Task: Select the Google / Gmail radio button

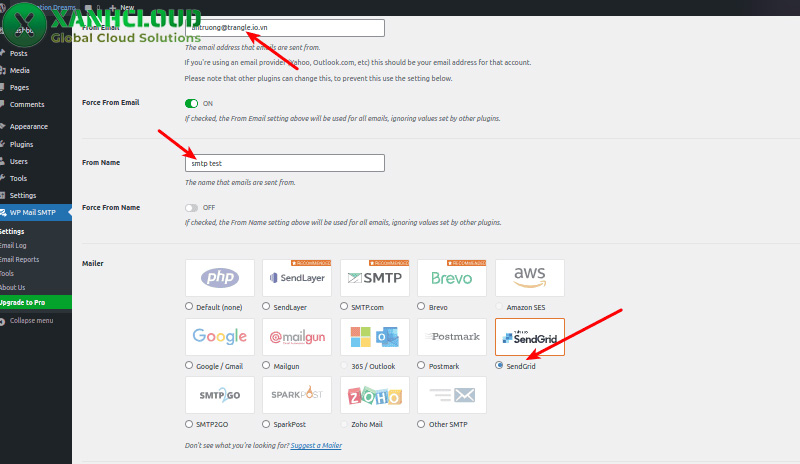Action: (190, 366)
